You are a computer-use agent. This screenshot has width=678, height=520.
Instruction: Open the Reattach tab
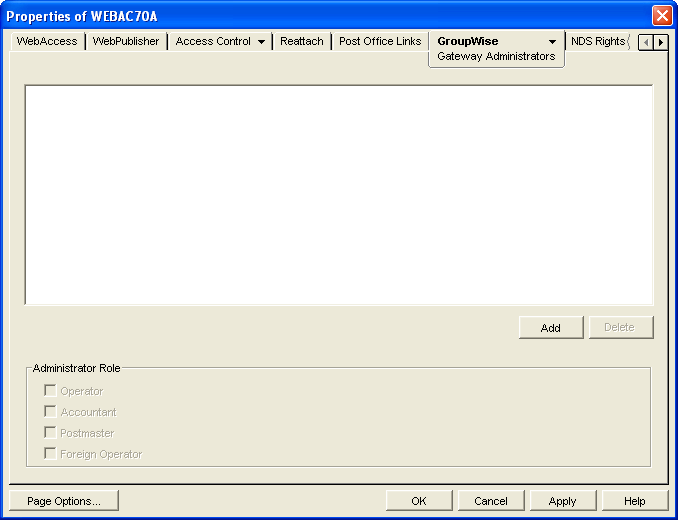point(302,41)
